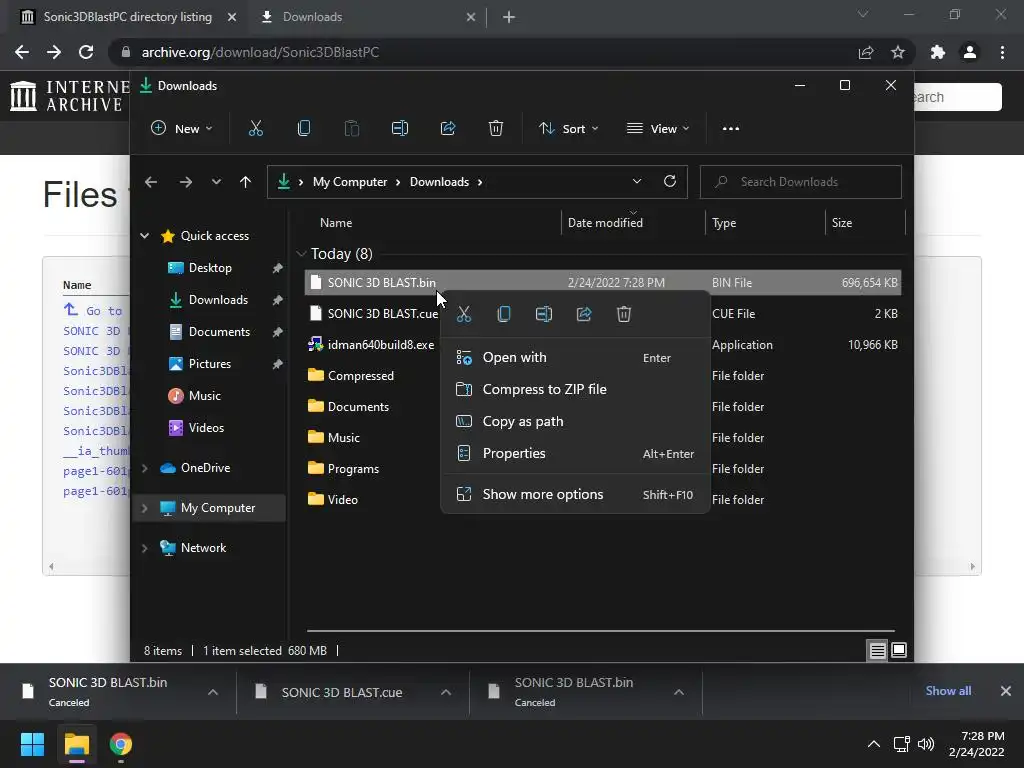Image resolution: width=1024 pixels, height=768 pixels.
Task: Collapse the Quick access tree node
Action: [144, 236]
